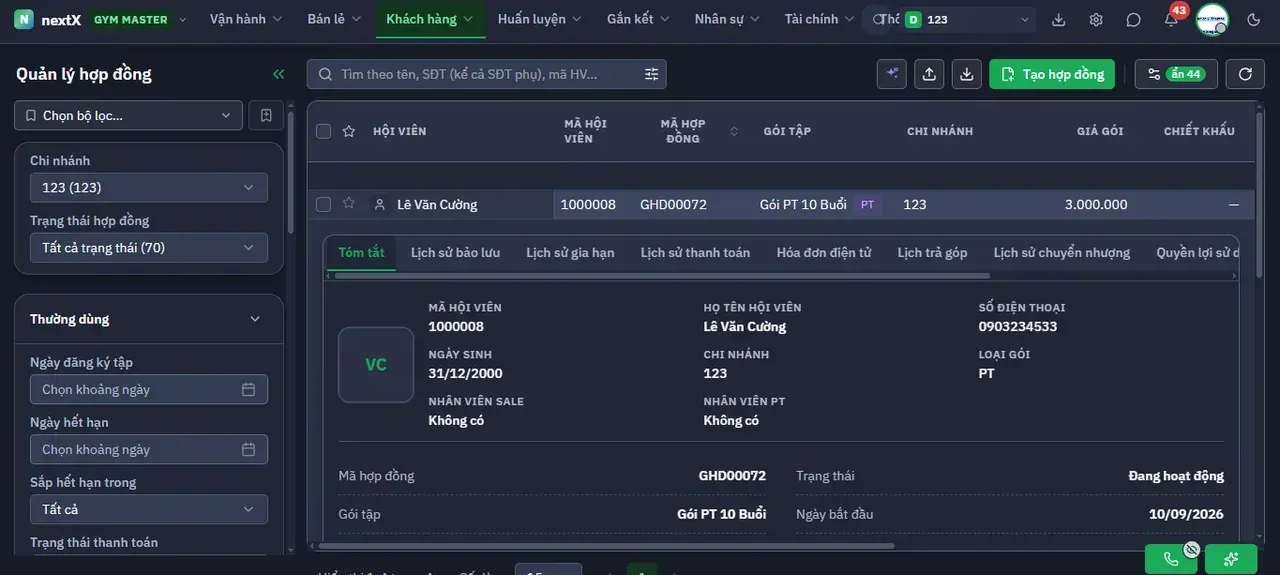Open the Bán lẻ menu

click(x=333, y=19)
